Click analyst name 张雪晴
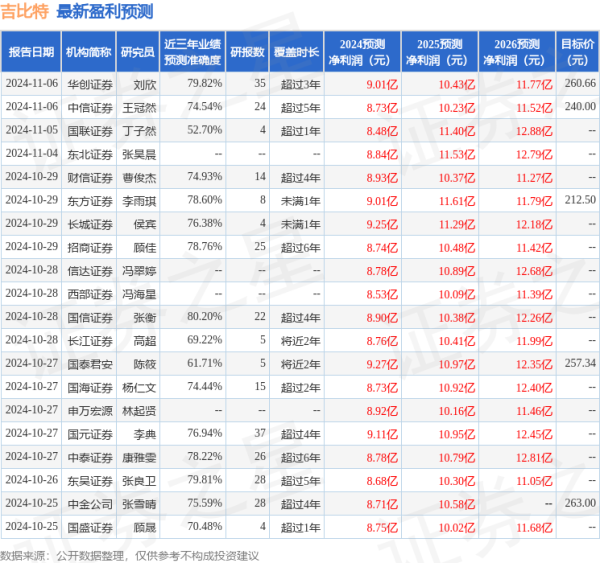Screen dimensions: 600x563 139,504
